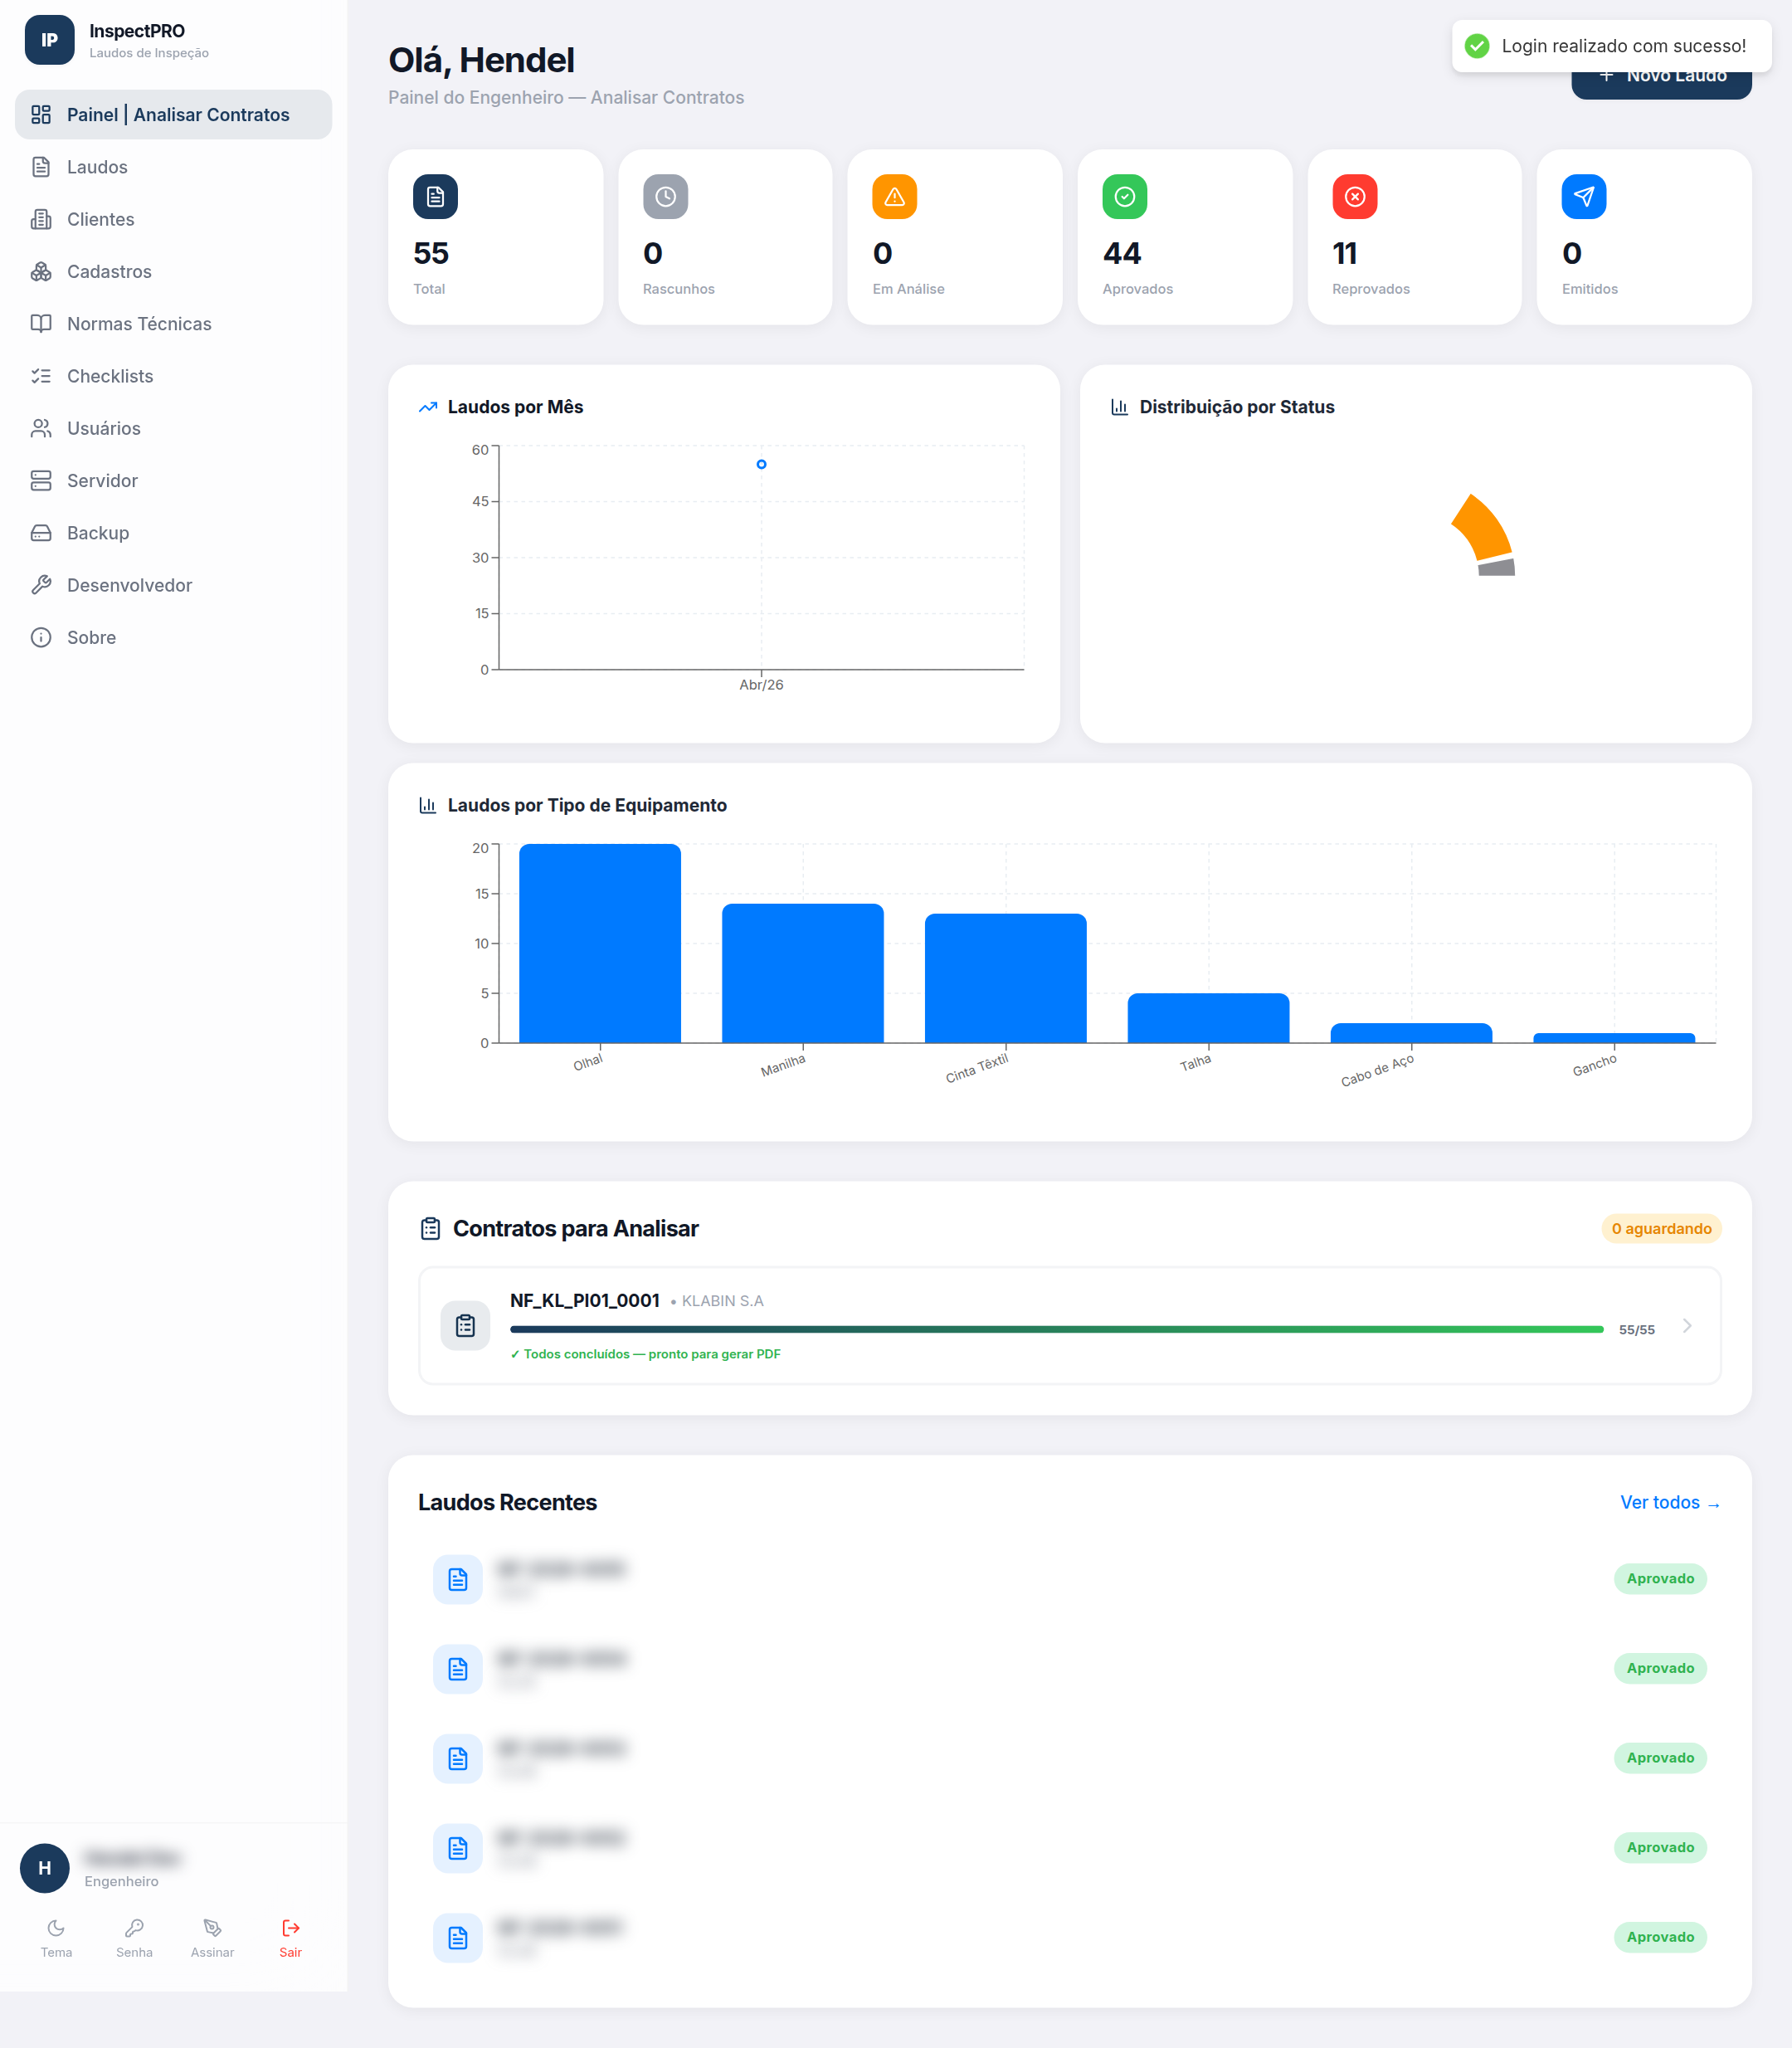Click the Senha key icon
1792x2048 pixels.
click(x=134, y=1927)
